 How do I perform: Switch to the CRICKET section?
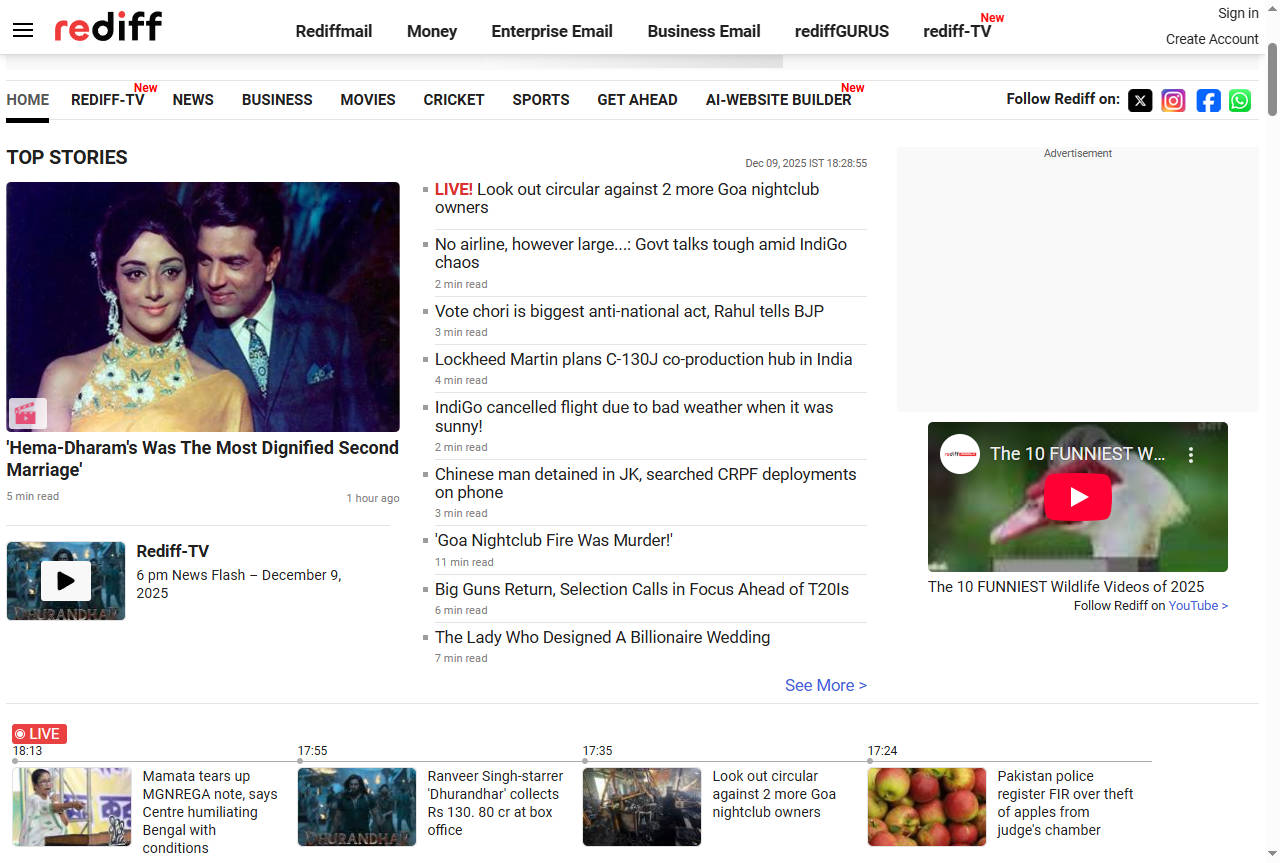click(453, 100)
